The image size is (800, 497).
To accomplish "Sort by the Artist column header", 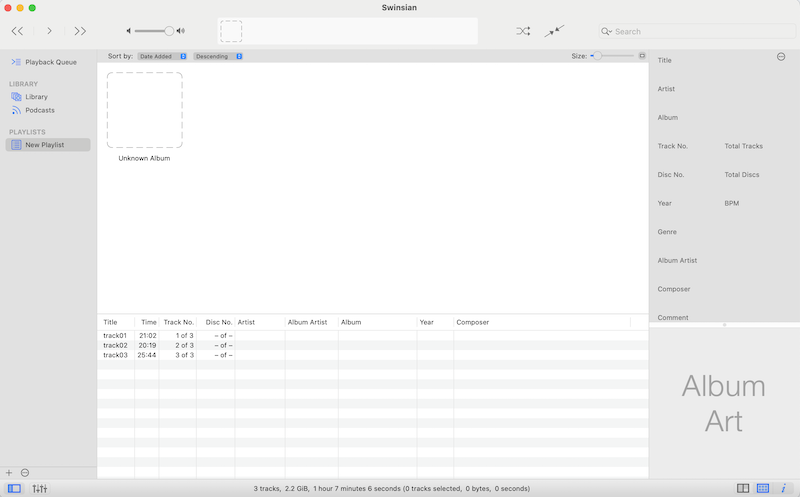I will point(260,322).
